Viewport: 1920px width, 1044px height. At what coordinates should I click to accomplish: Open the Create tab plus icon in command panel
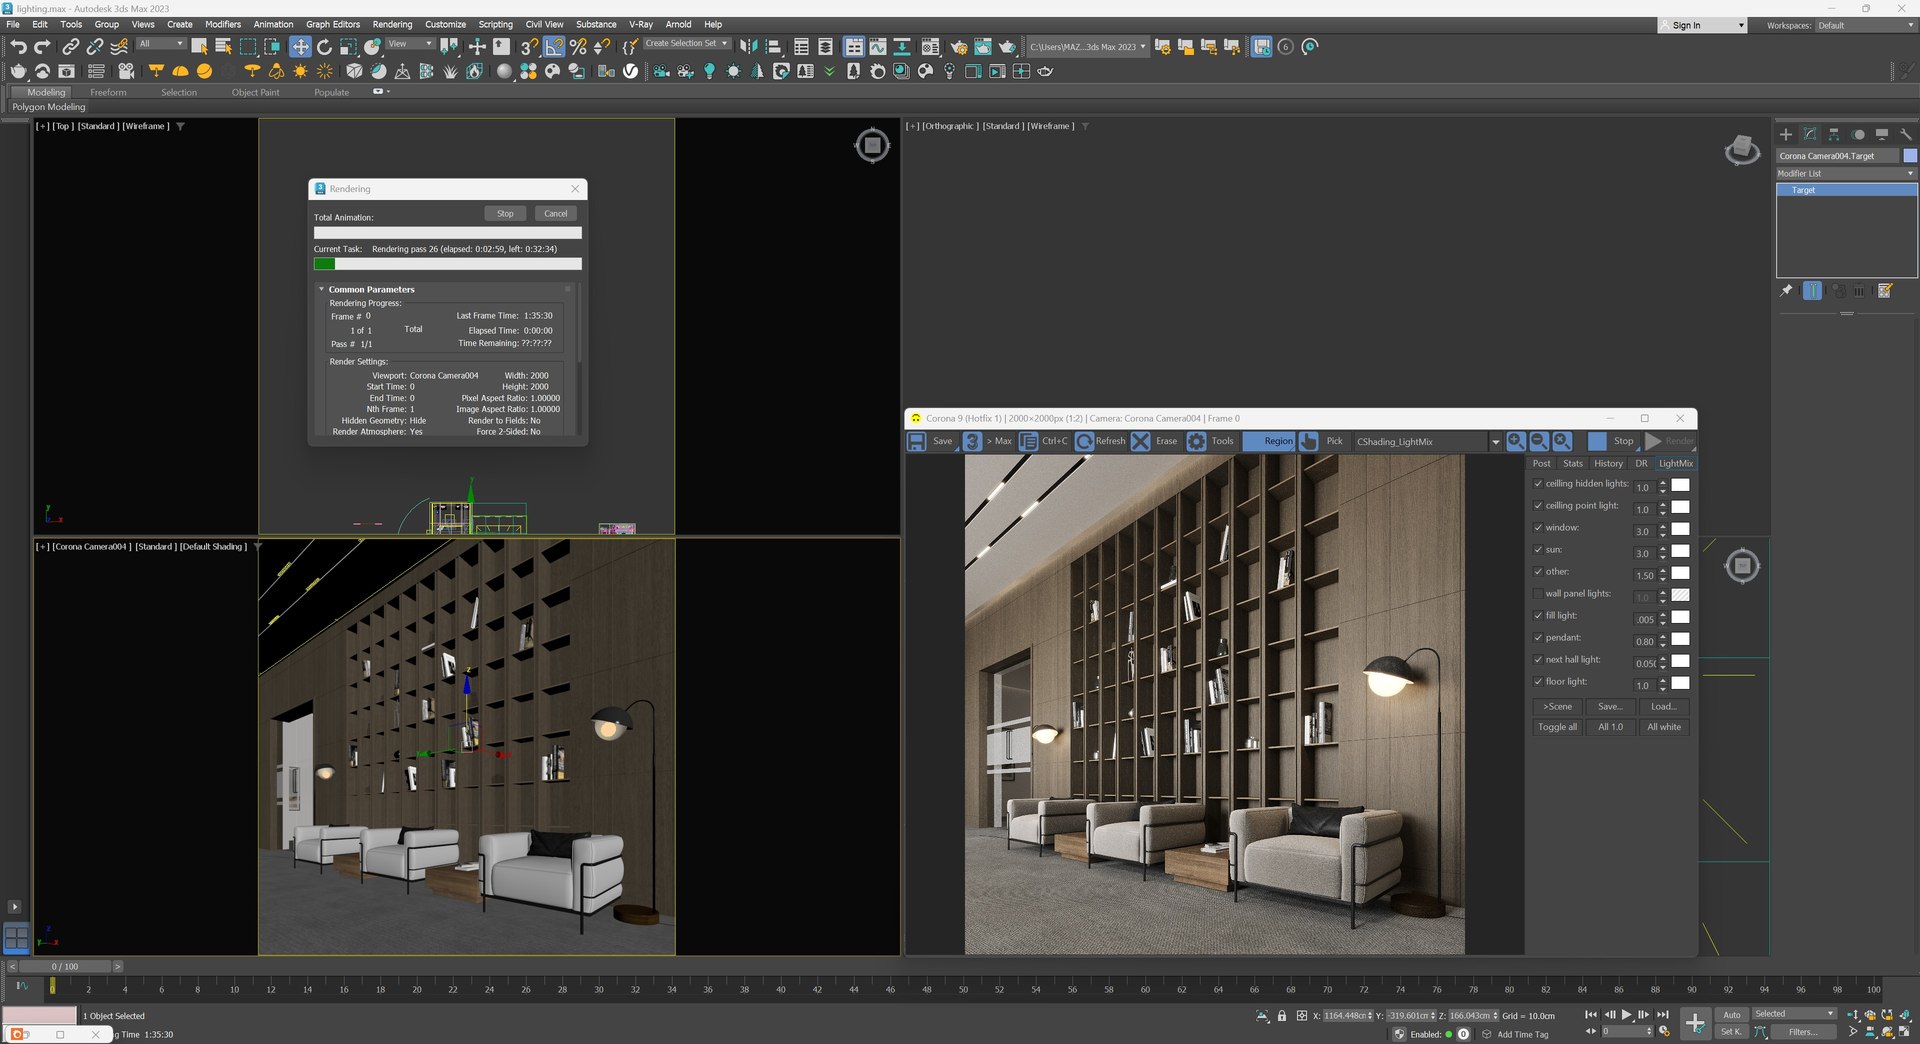coord(1786,134)
